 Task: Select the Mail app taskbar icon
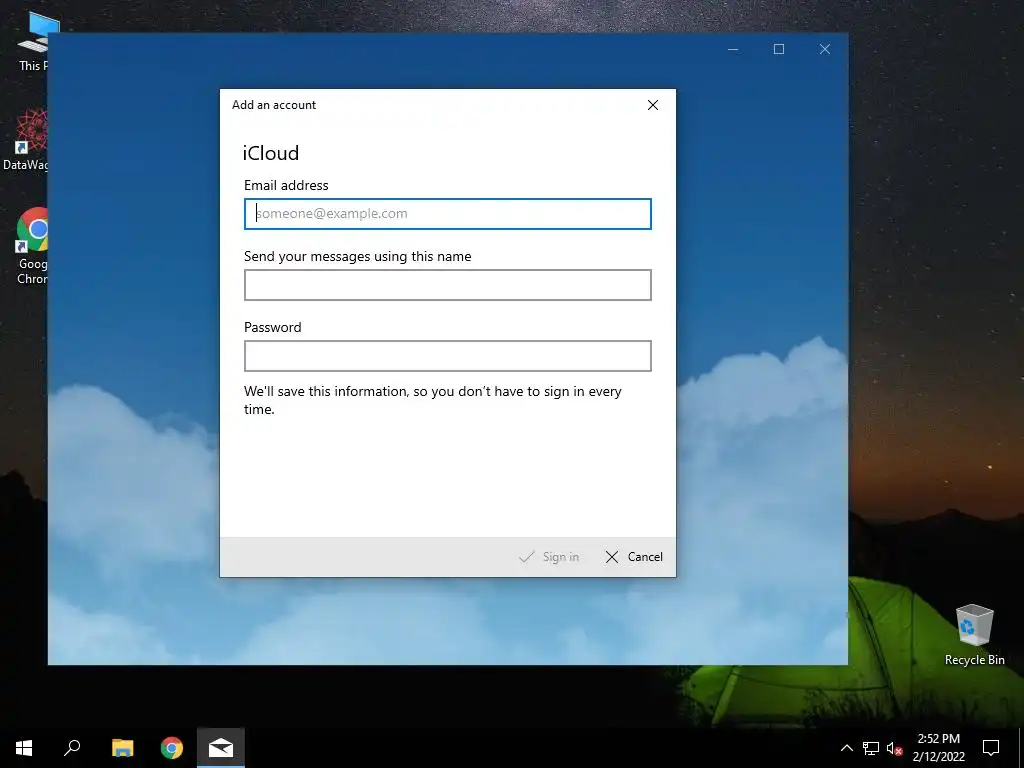point(221,748)
